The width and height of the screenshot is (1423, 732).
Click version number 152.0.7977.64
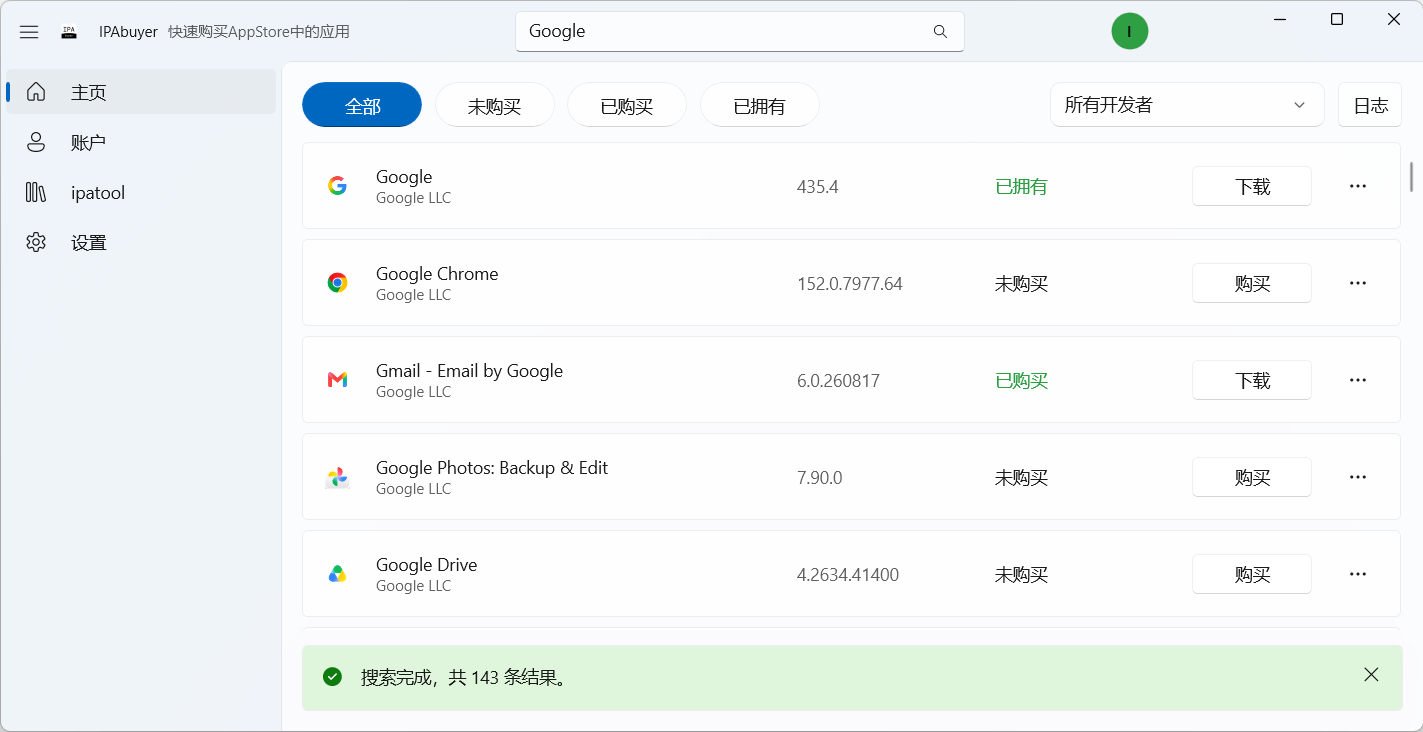pos(850,284)
